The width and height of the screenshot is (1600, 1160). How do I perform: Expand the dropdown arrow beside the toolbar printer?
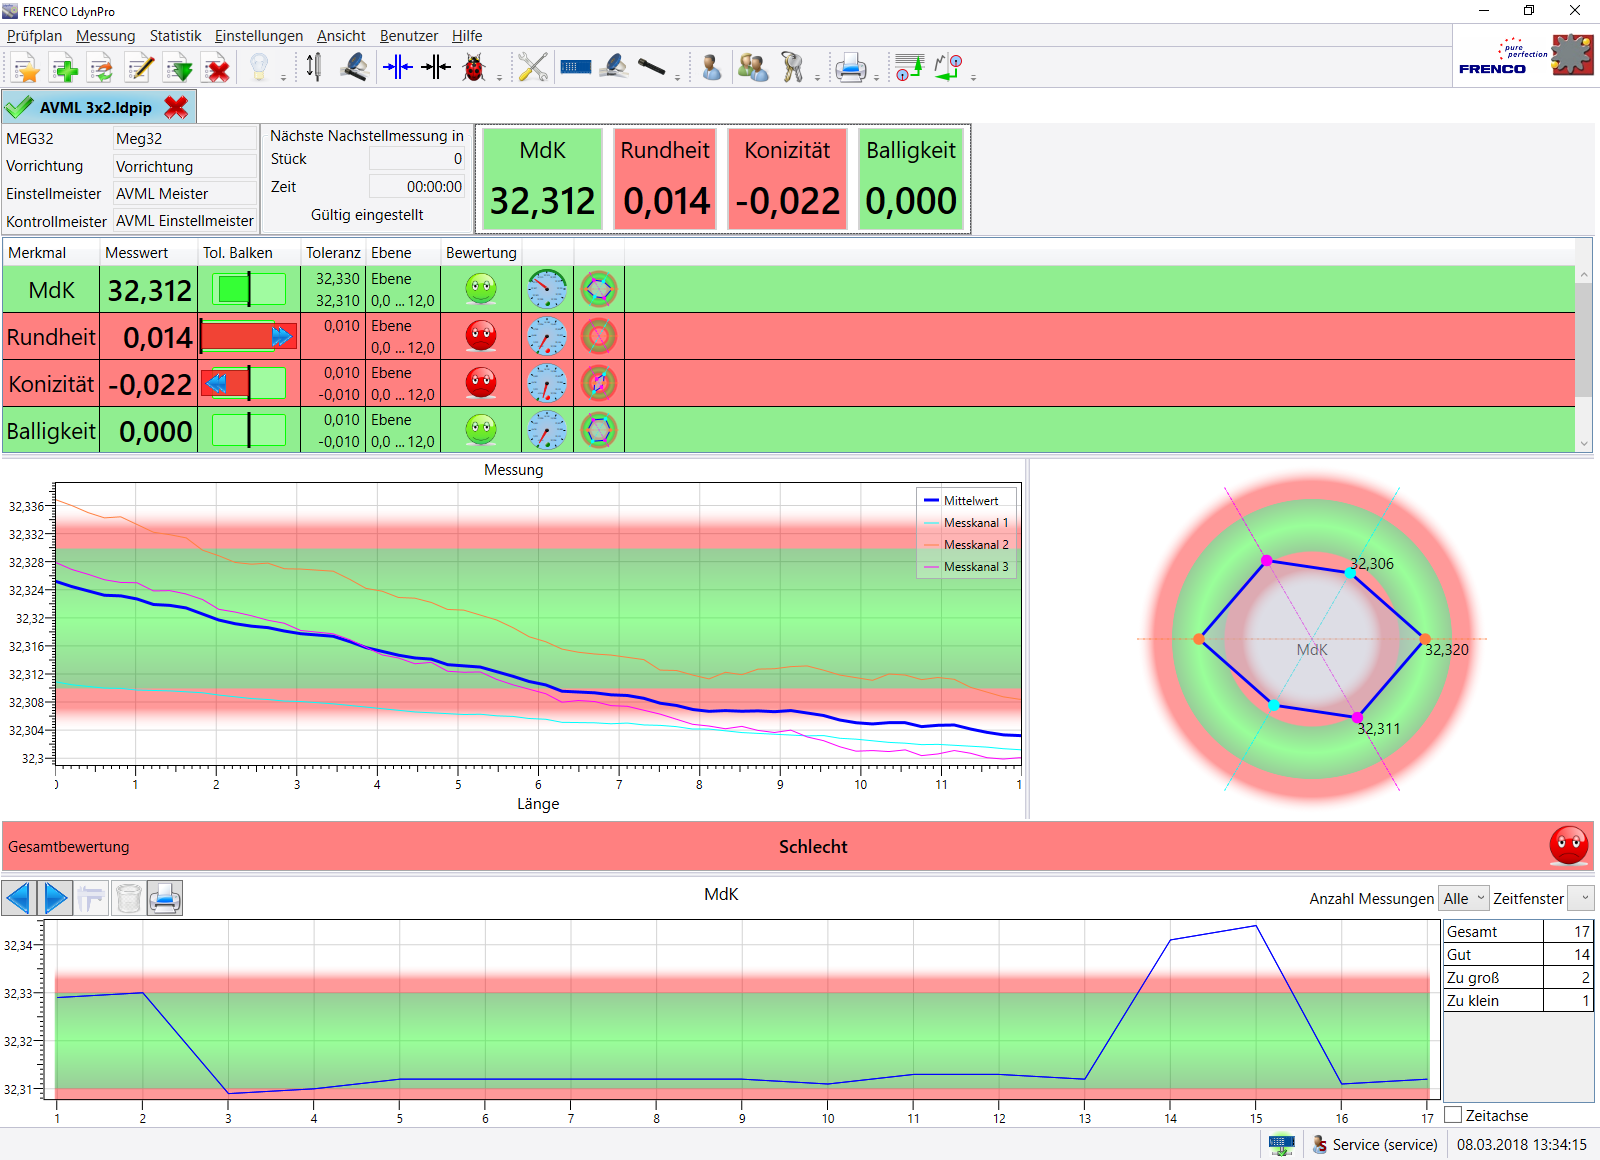point(877,76)
